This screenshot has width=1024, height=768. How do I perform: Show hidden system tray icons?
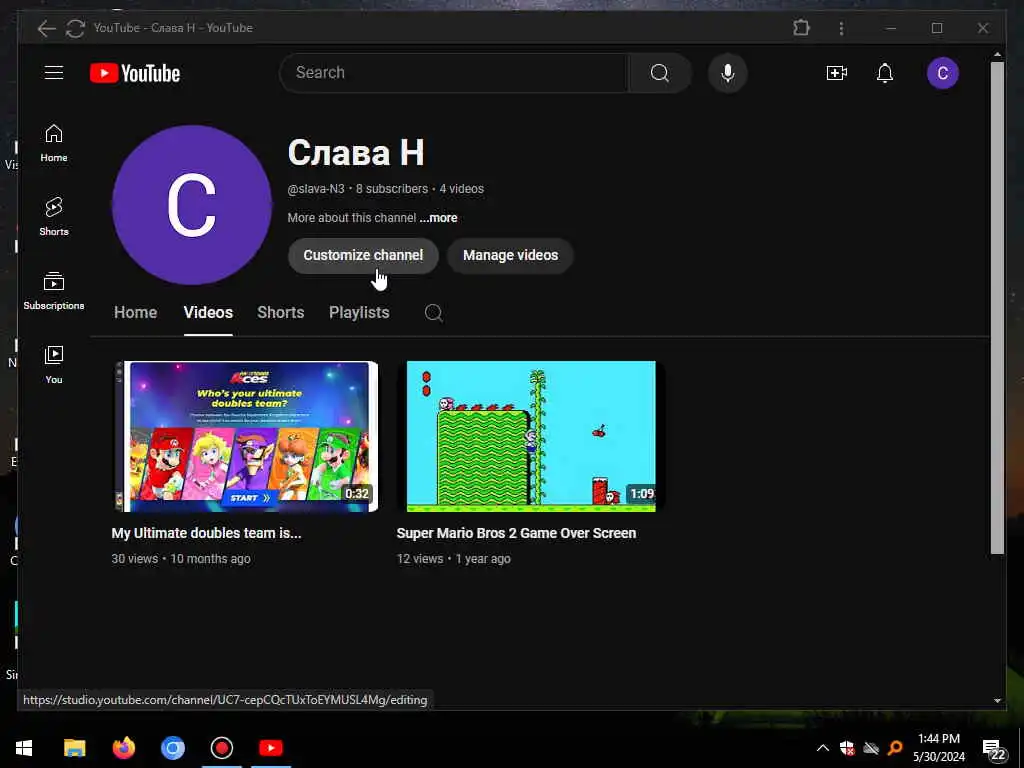click(823, 748)
